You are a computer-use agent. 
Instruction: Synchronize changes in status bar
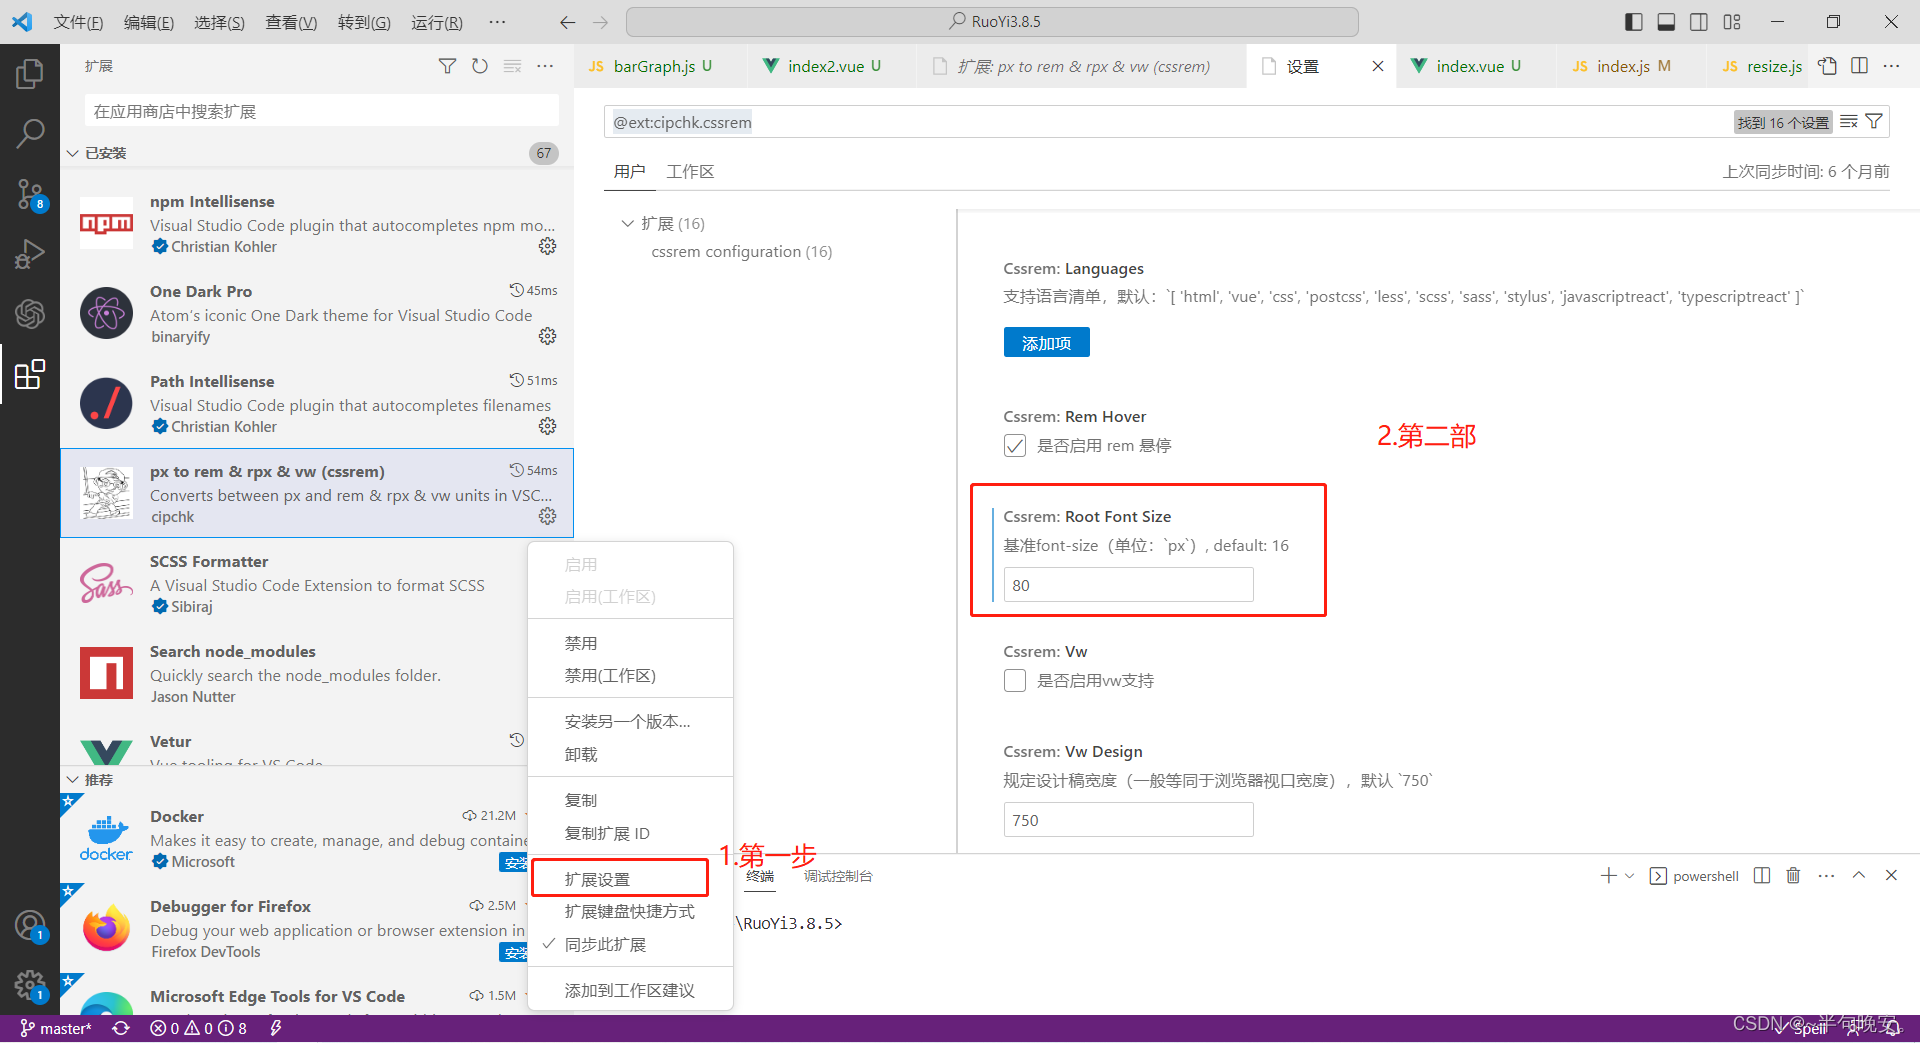(121, 1029)
